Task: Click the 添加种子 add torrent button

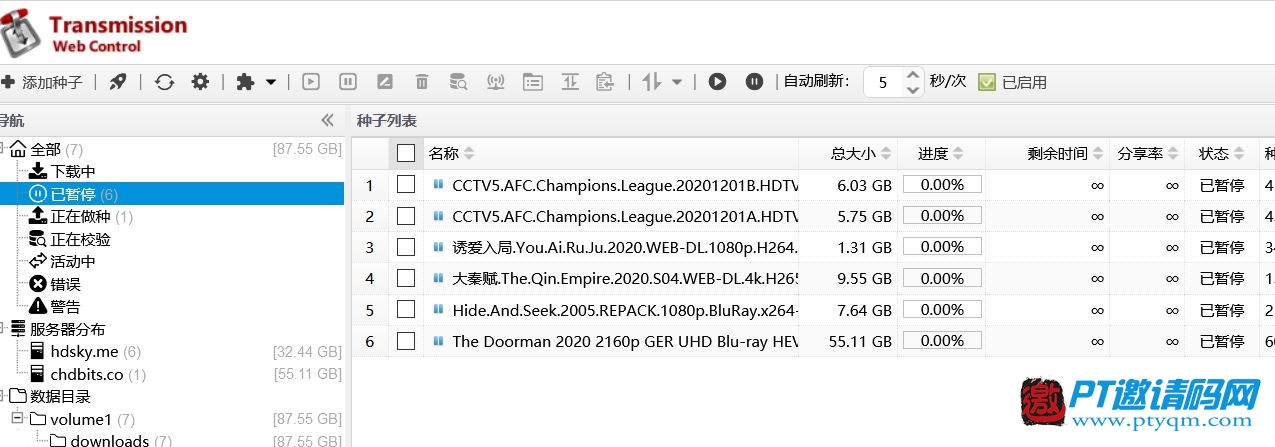Action: coord(42,82)
